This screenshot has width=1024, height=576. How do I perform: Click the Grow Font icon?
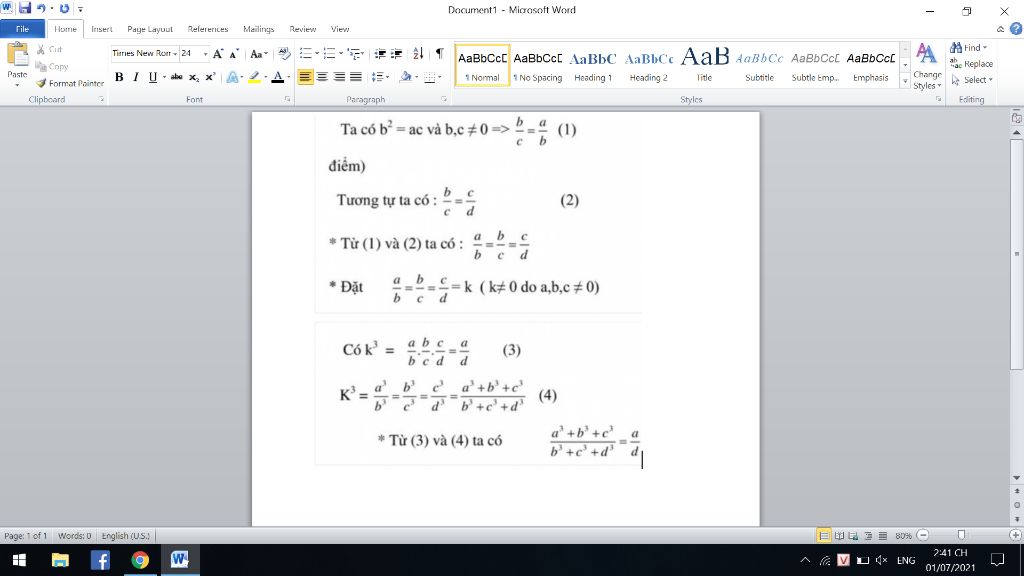tap(218, 54)
